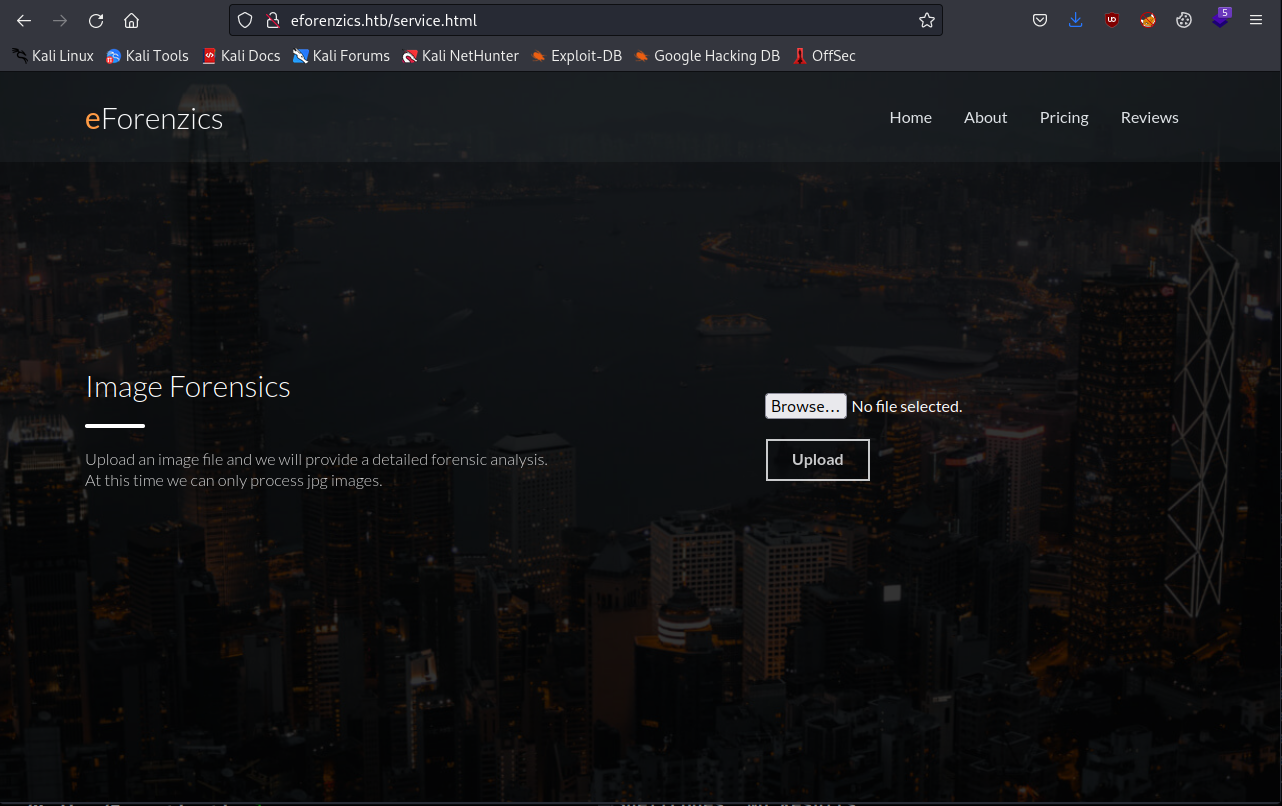Image resolution: width=1282 pixels, height=806 pixels.
Task: Reload the current page
Action: coord(96,20)
